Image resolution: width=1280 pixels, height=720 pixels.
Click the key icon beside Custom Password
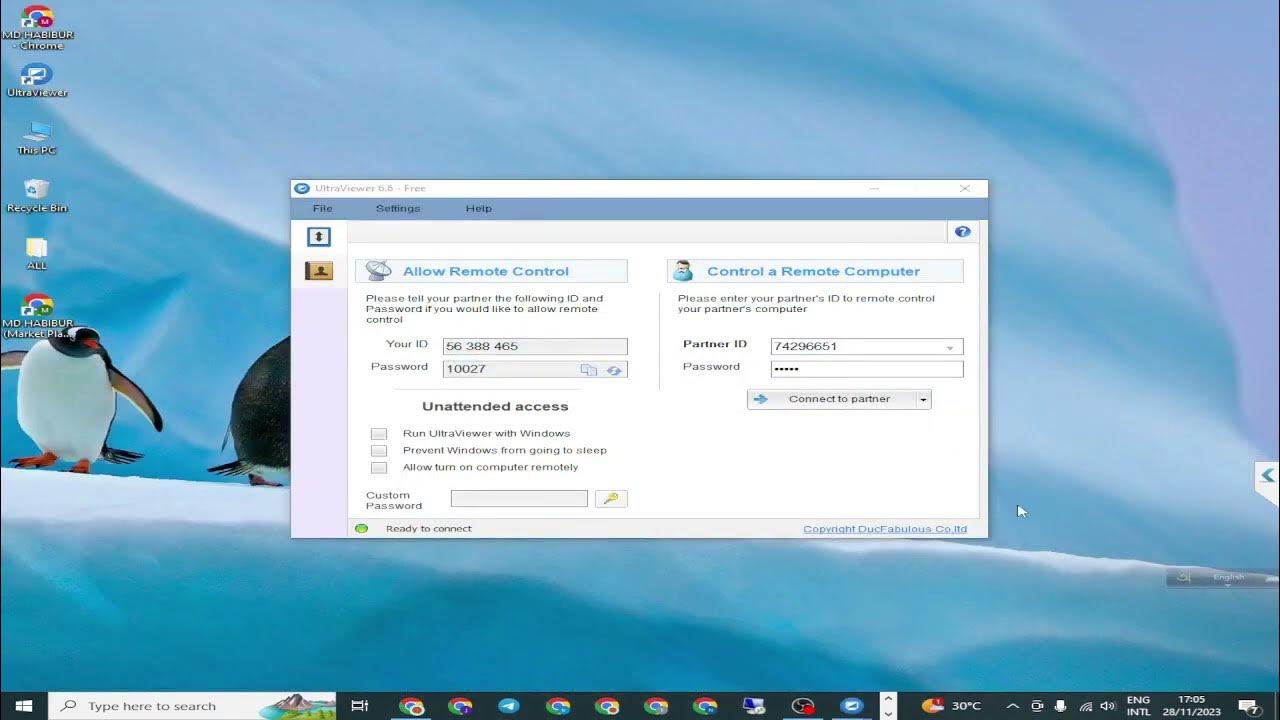[x=611, y=498]
